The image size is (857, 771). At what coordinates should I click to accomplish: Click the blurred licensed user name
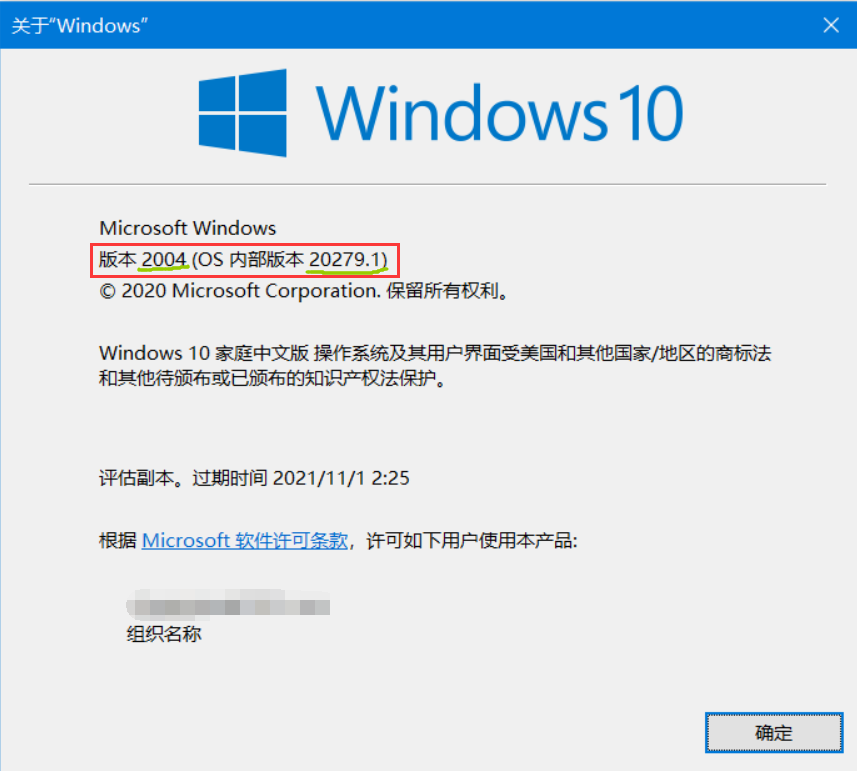coord(228,604)
